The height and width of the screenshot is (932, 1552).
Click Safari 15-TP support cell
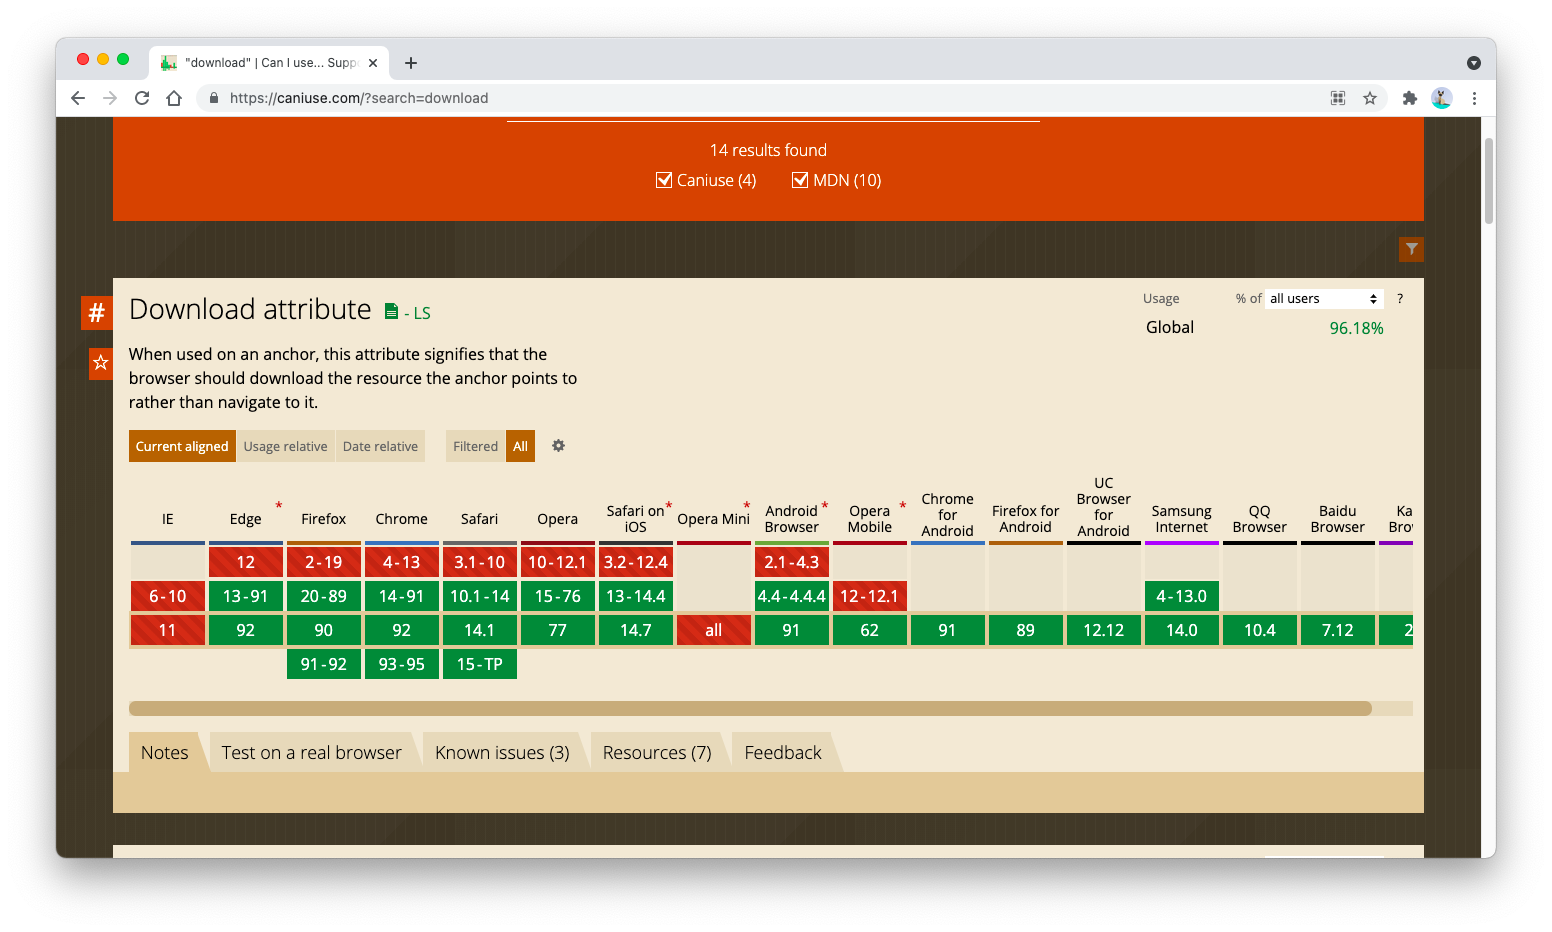480,664
